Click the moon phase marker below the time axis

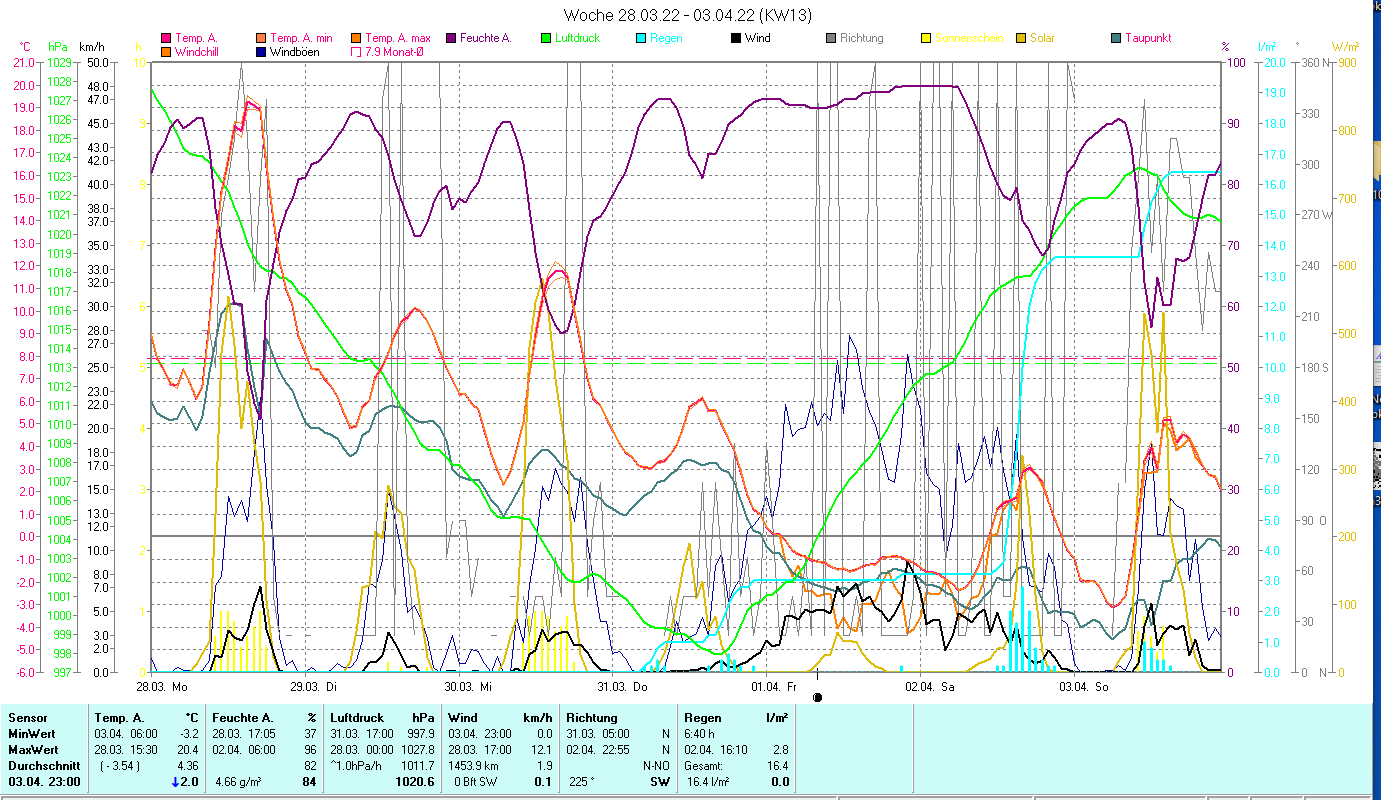click(818, 697)
